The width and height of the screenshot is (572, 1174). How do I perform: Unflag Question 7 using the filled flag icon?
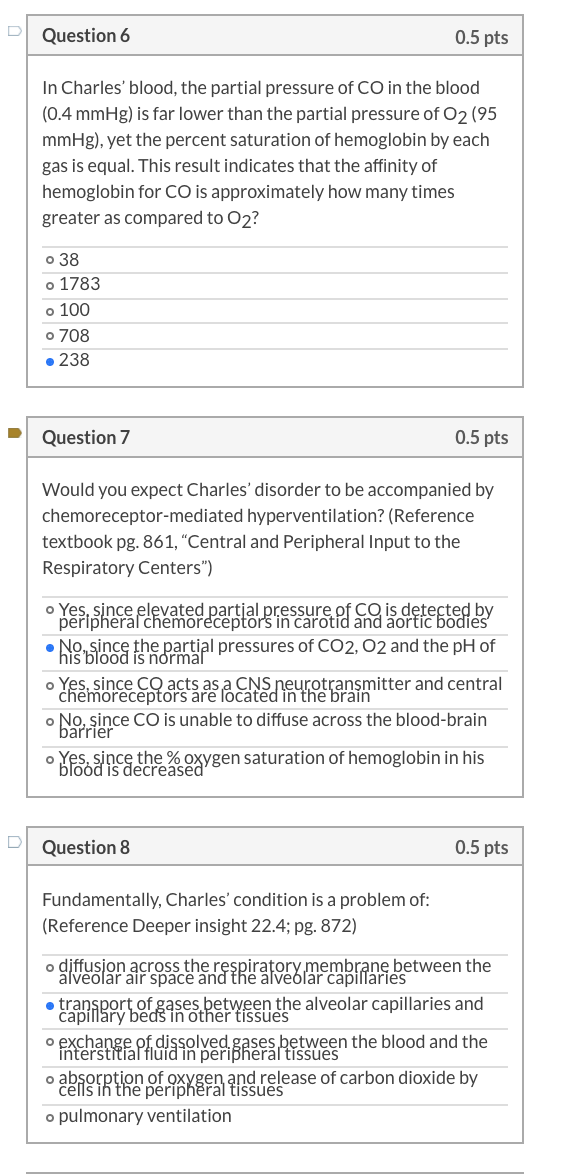coord(14,433)
